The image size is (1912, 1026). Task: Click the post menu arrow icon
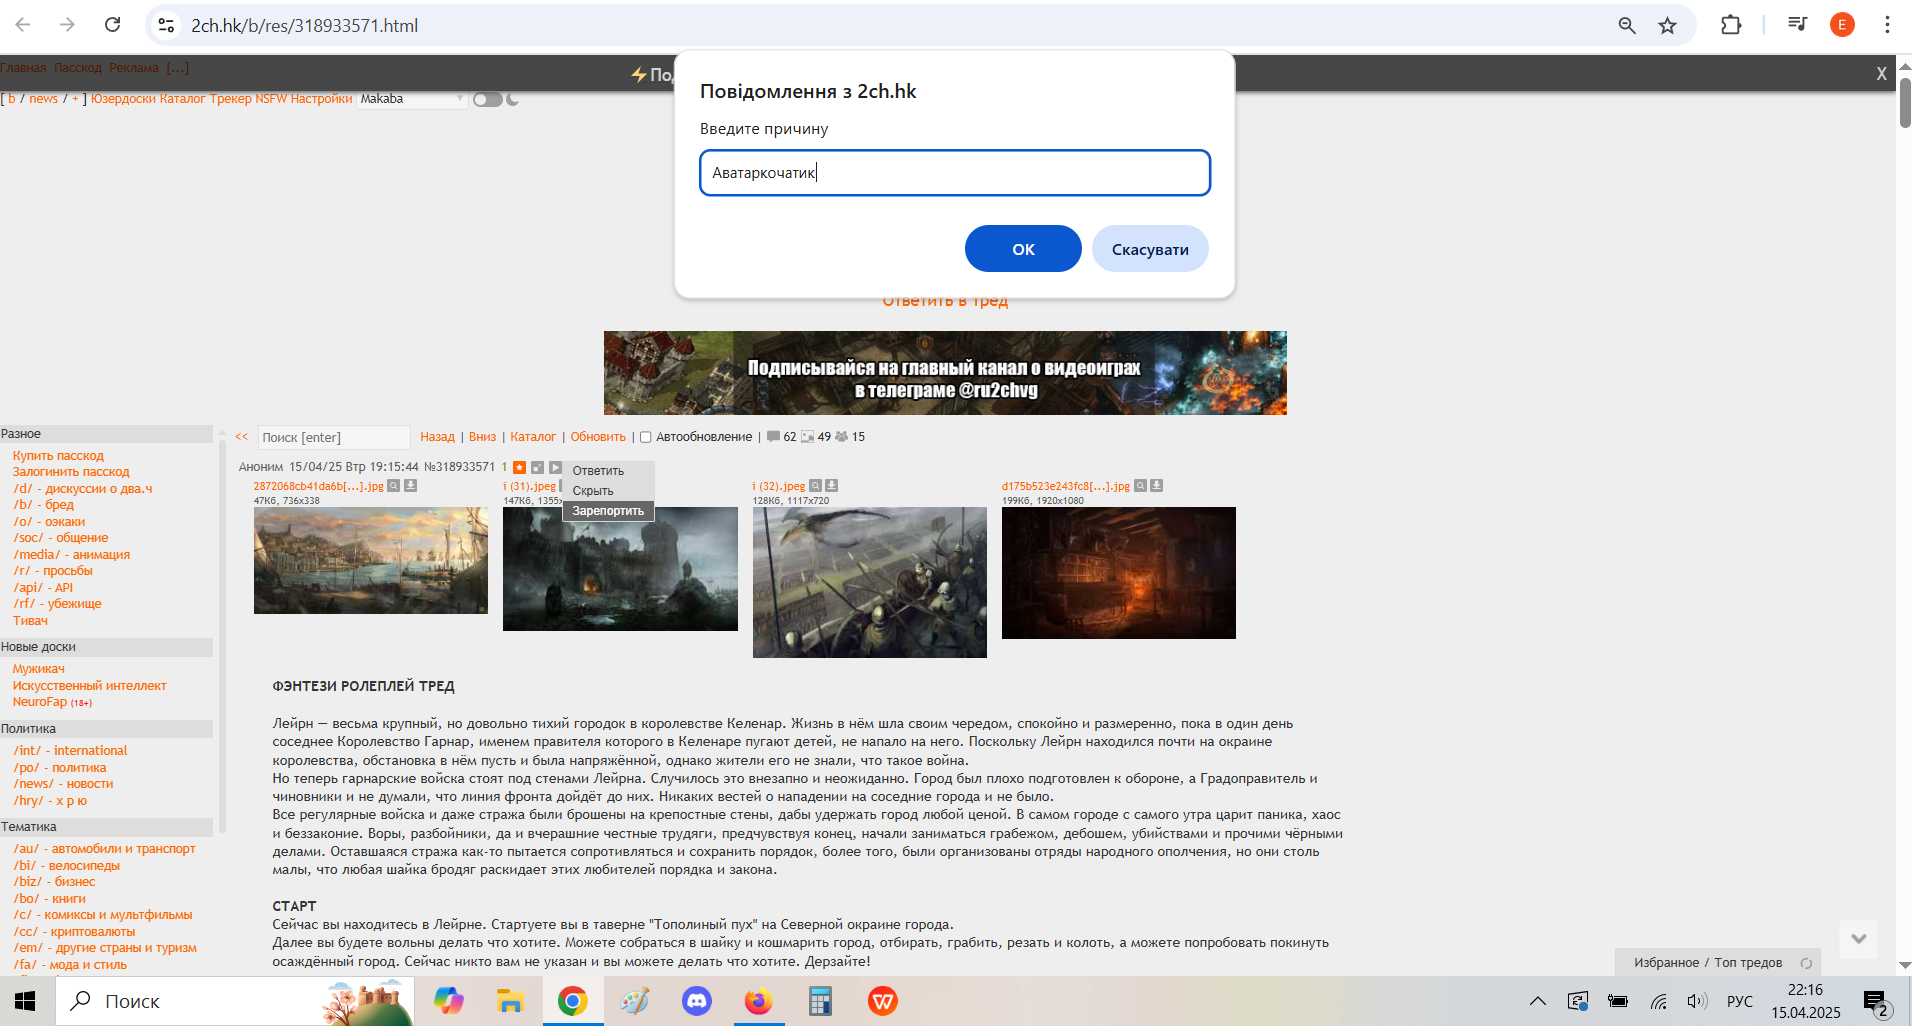tap(555, 467)
